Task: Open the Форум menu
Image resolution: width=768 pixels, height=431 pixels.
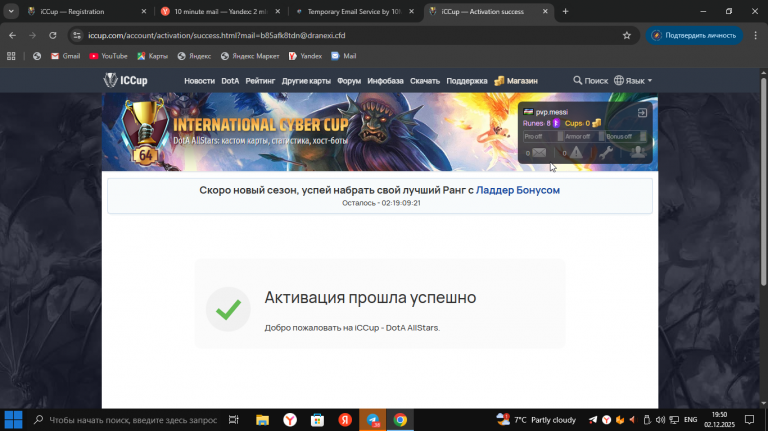Action: pos(349,81)
